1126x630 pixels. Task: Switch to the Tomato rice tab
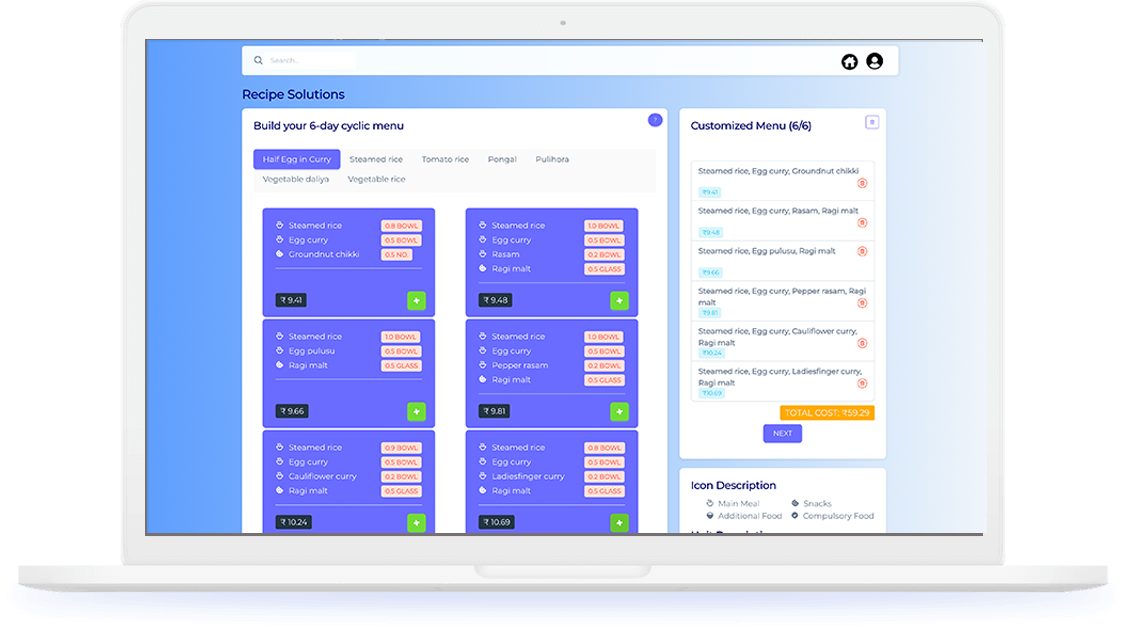445,160
